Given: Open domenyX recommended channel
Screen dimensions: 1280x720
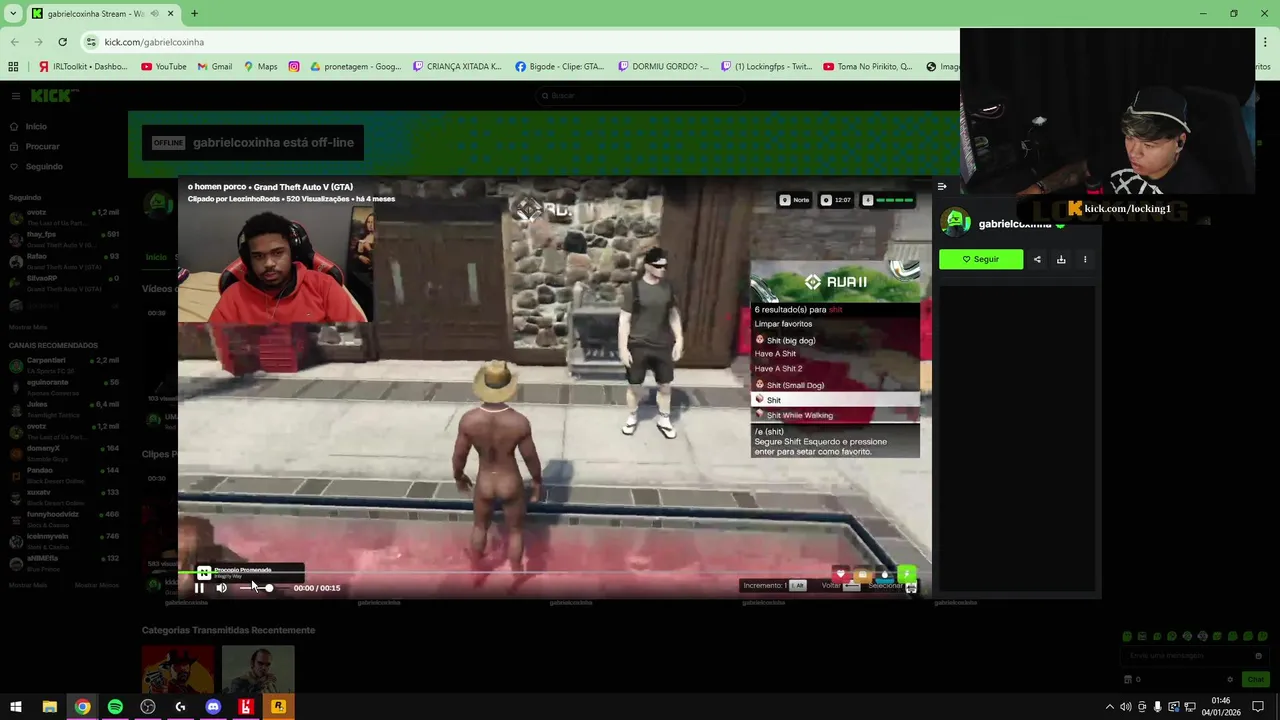Looking at the screenshot, I should coord(64,453).
